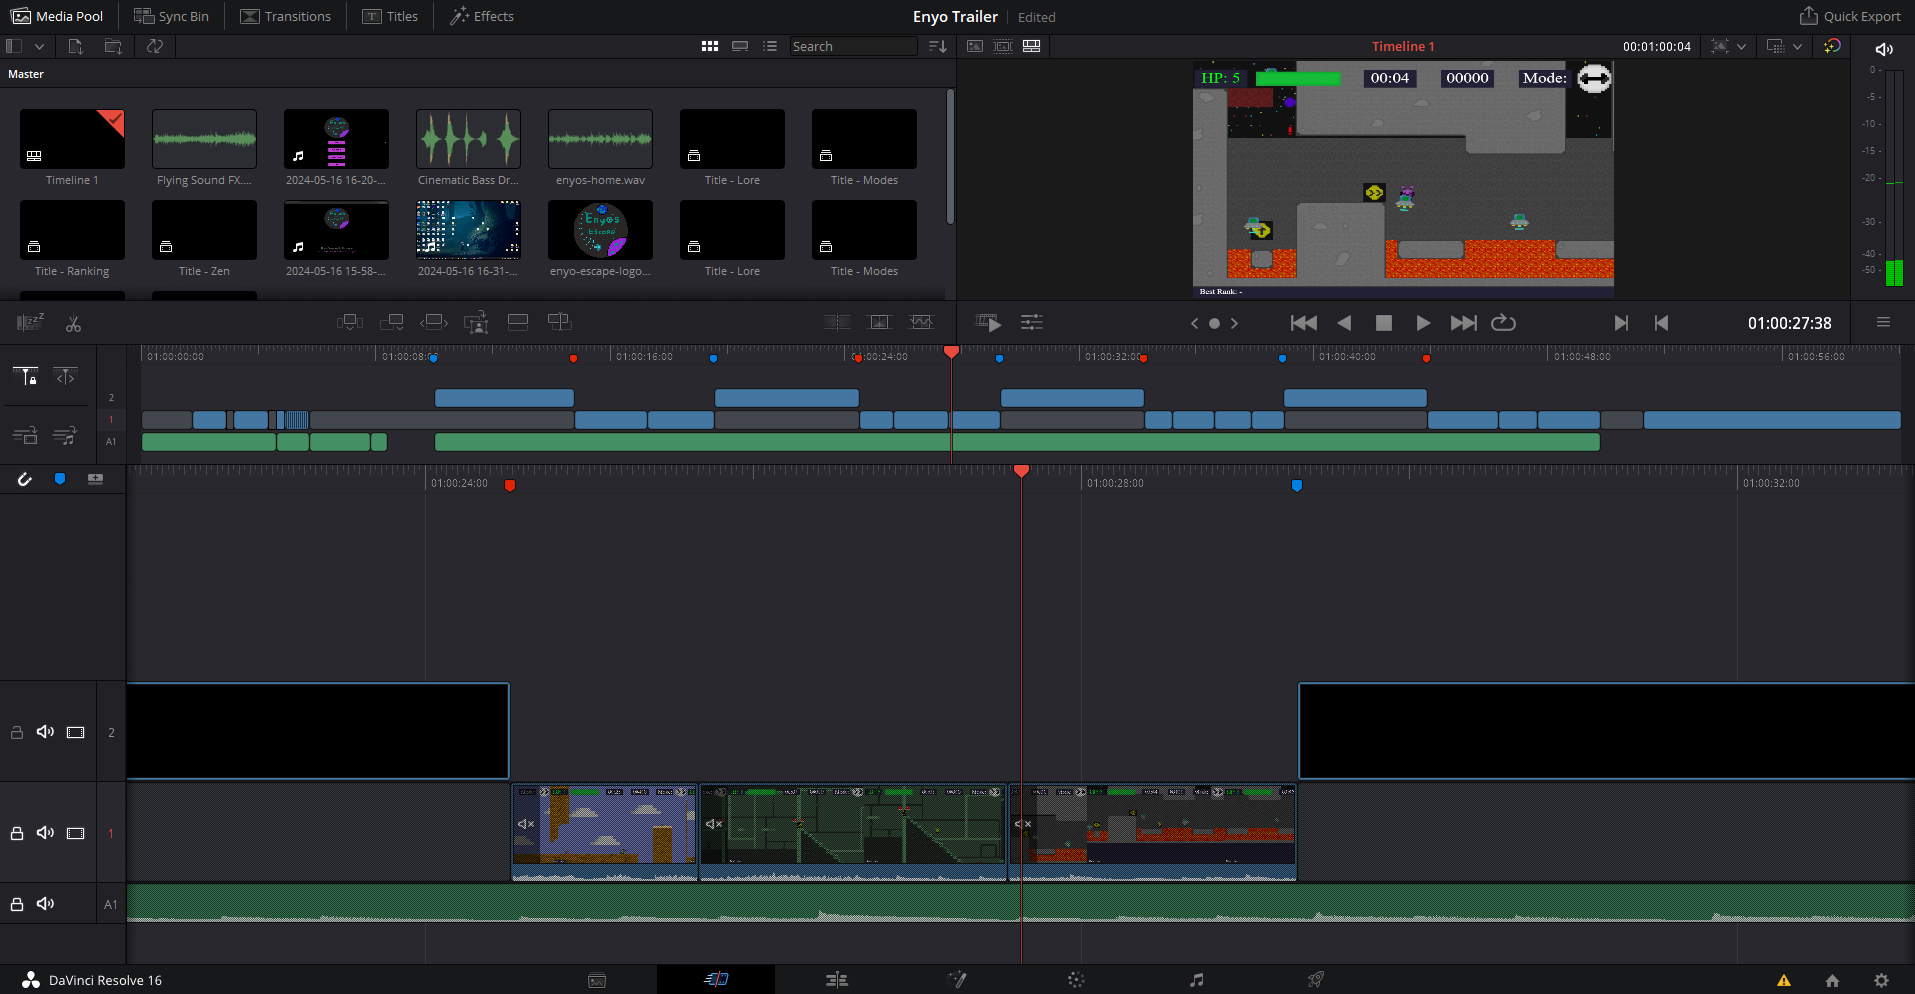This screenshot has height=994, width=1915.
Task: Toggle lock on video track 2
Action: pyautogui.click(x=17, y=732)
